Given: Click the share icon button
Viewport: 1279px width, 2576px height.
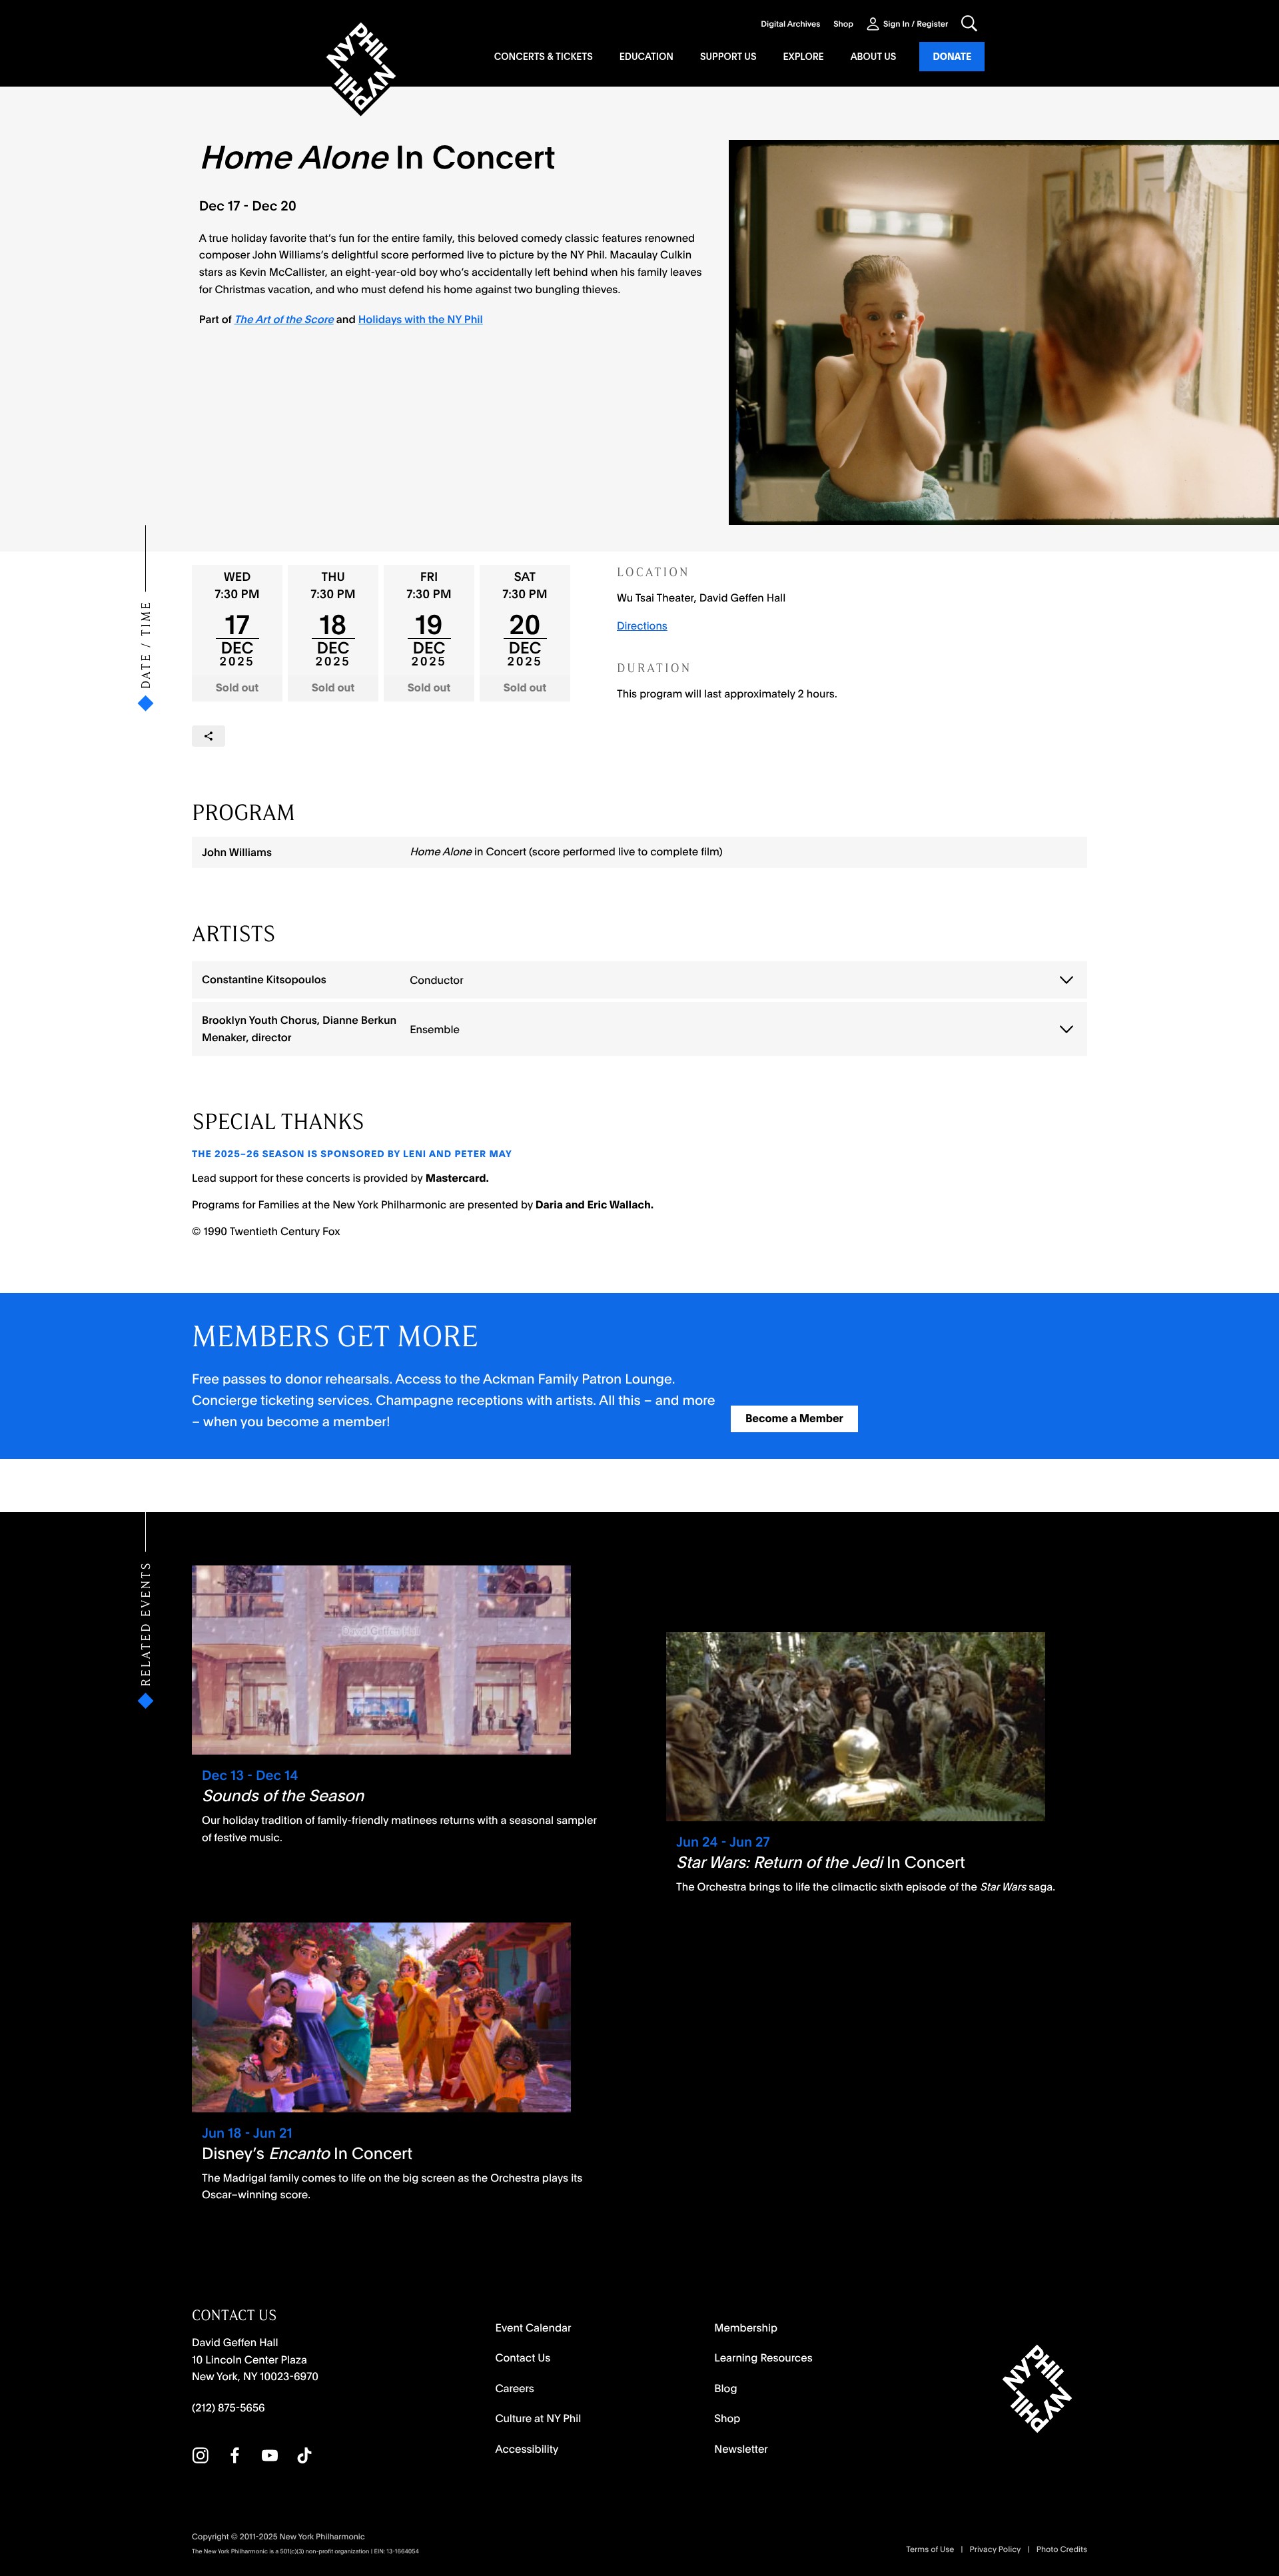Looking at the screenshot, I should tap(208, 736).
